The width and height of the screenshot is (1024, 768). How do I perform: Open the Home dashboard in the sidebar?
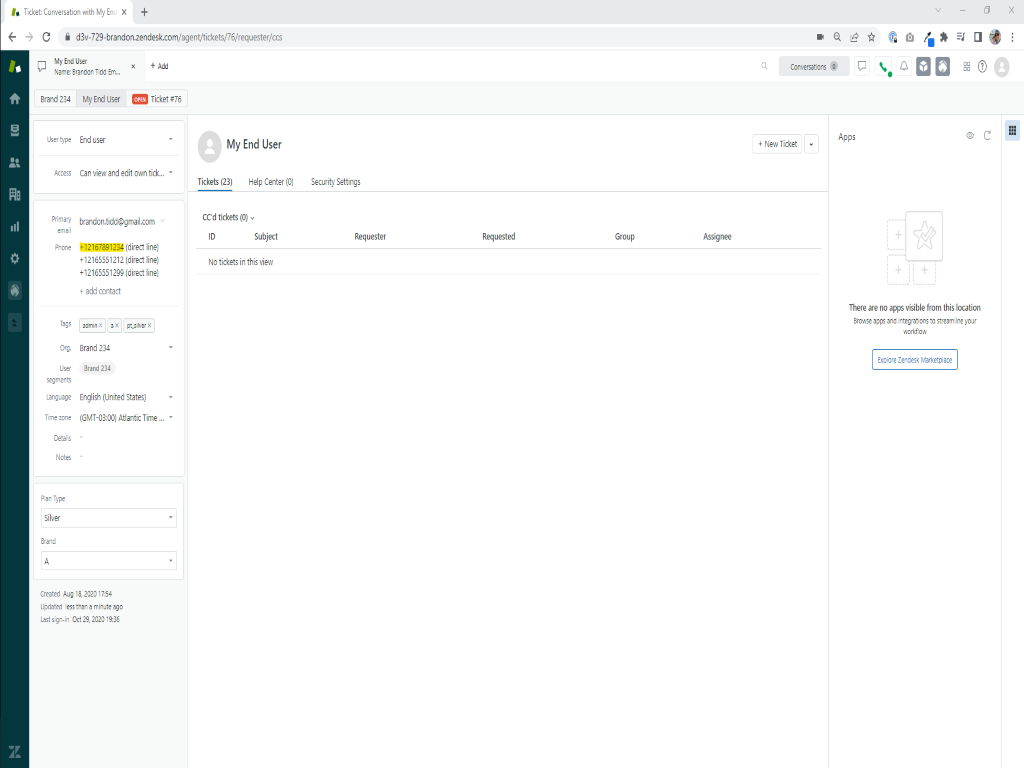click(14, 99)
